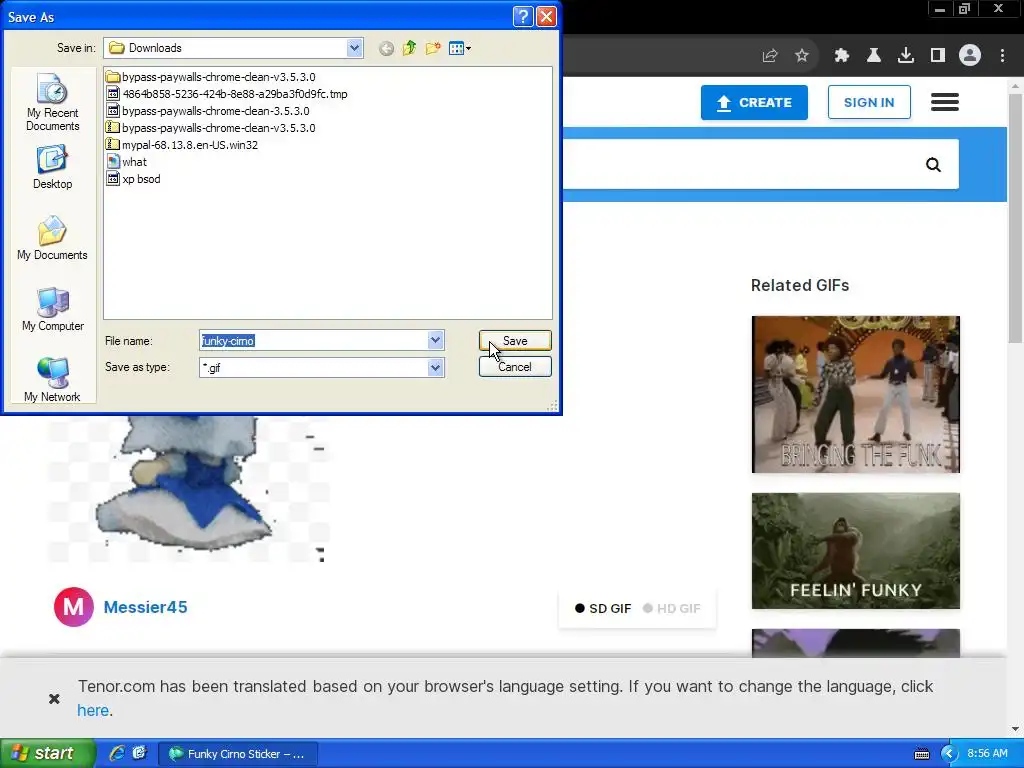Click the page vertical scrollbar thumb
1024x768 pixels.
[1016, 219]
